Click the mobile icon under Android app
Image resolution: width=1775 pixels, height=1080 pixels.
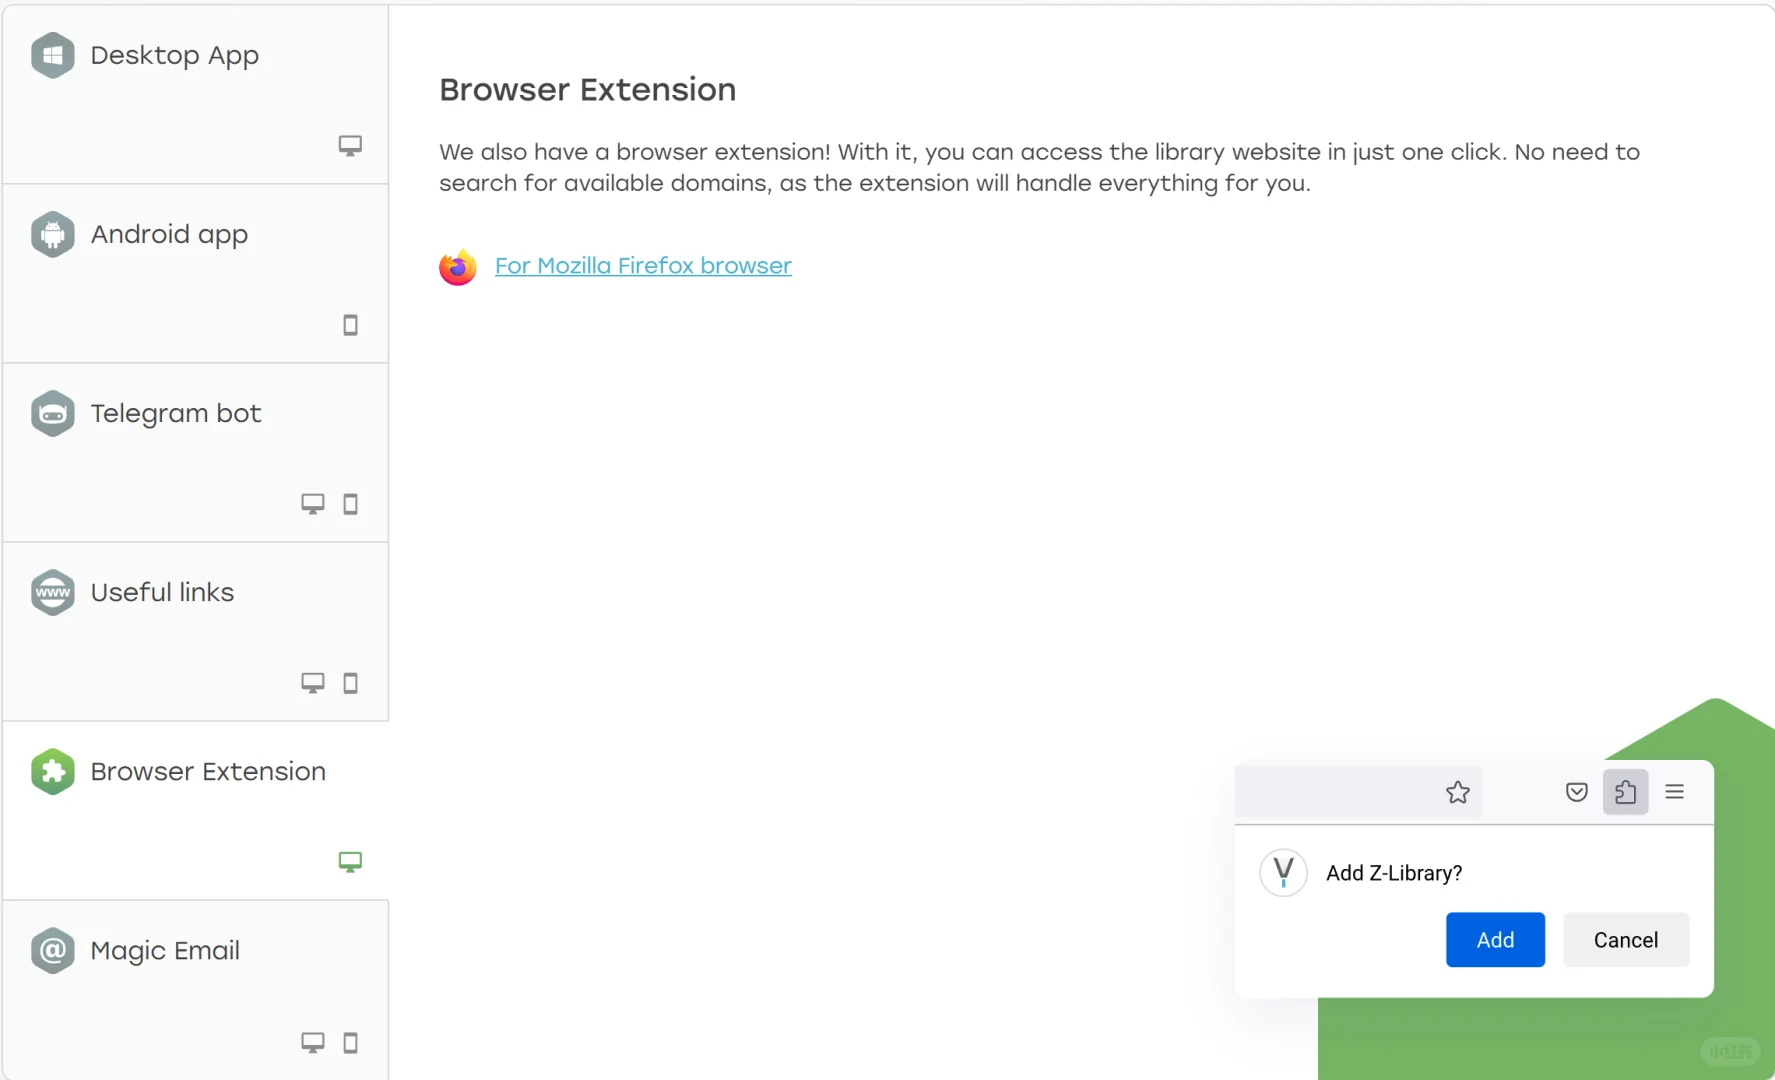pyautogui.click(x=351, y=325)
